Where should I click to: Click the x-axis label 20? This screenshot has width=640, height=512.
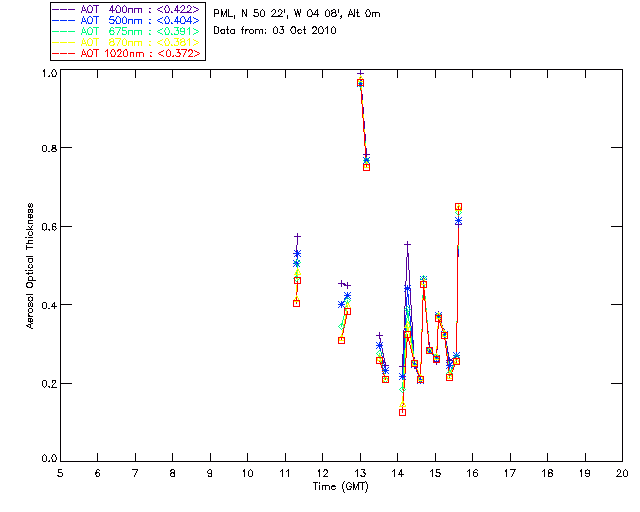click(622, 473)
